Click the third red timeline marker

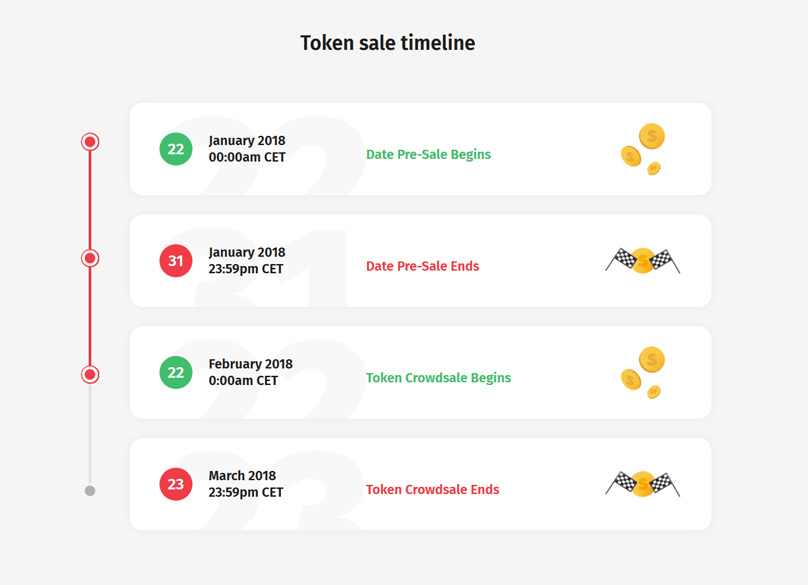tap(90, 375)
